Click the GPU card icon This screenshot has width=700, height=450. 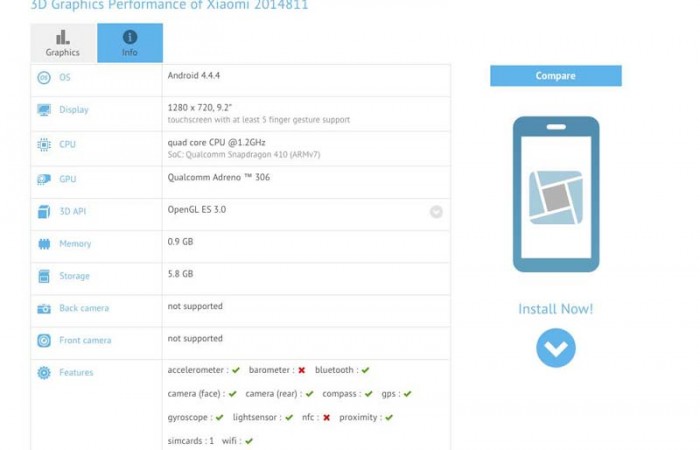(x=44, y=180)
